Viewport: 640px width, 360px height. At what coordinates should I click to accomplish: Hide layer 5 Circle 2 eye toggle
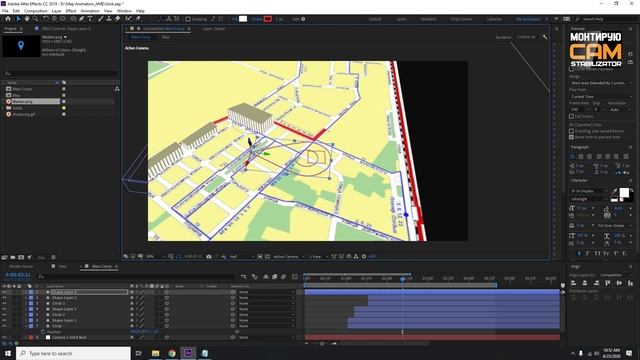pyautogui.click(x=4, y=315)
